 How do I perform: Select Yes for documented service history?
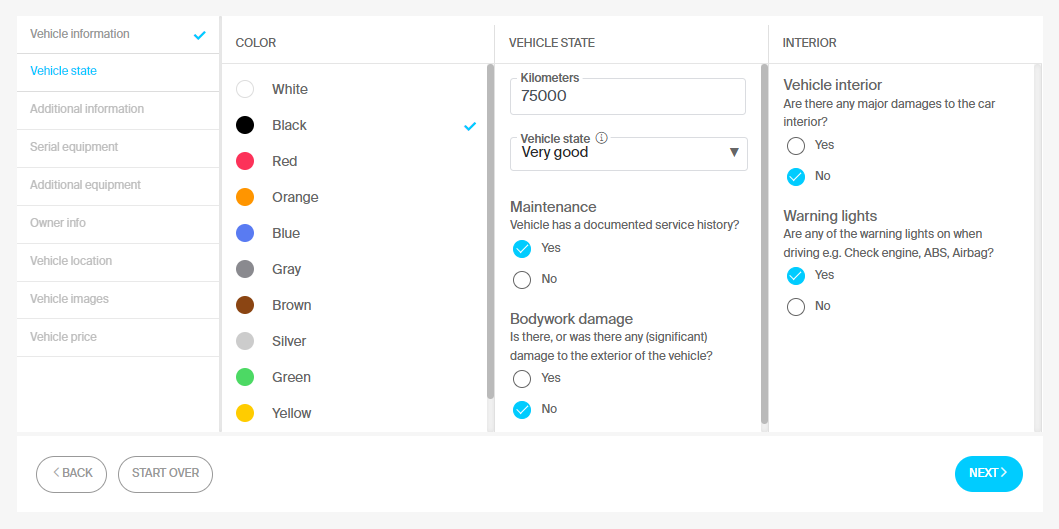[522, 249]
